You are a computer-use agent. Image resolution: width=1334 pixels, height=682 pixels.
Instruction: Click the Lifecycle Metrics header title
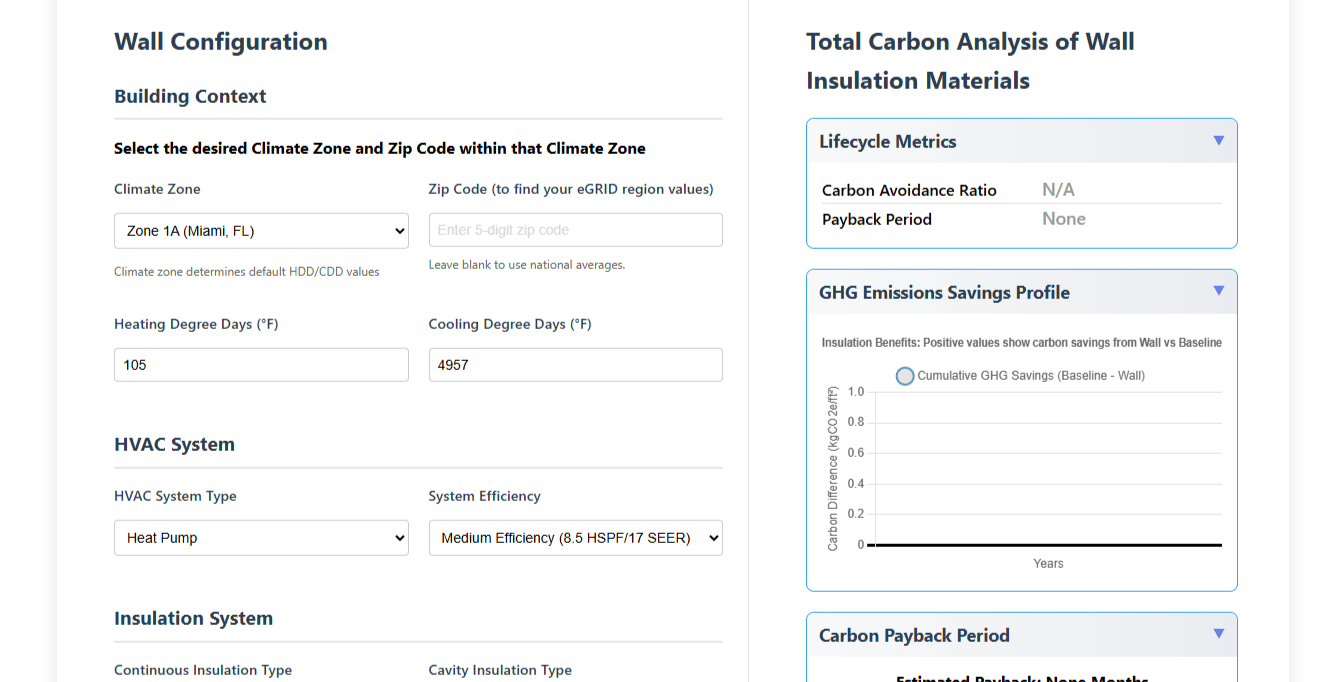click(x=887, y=142)
